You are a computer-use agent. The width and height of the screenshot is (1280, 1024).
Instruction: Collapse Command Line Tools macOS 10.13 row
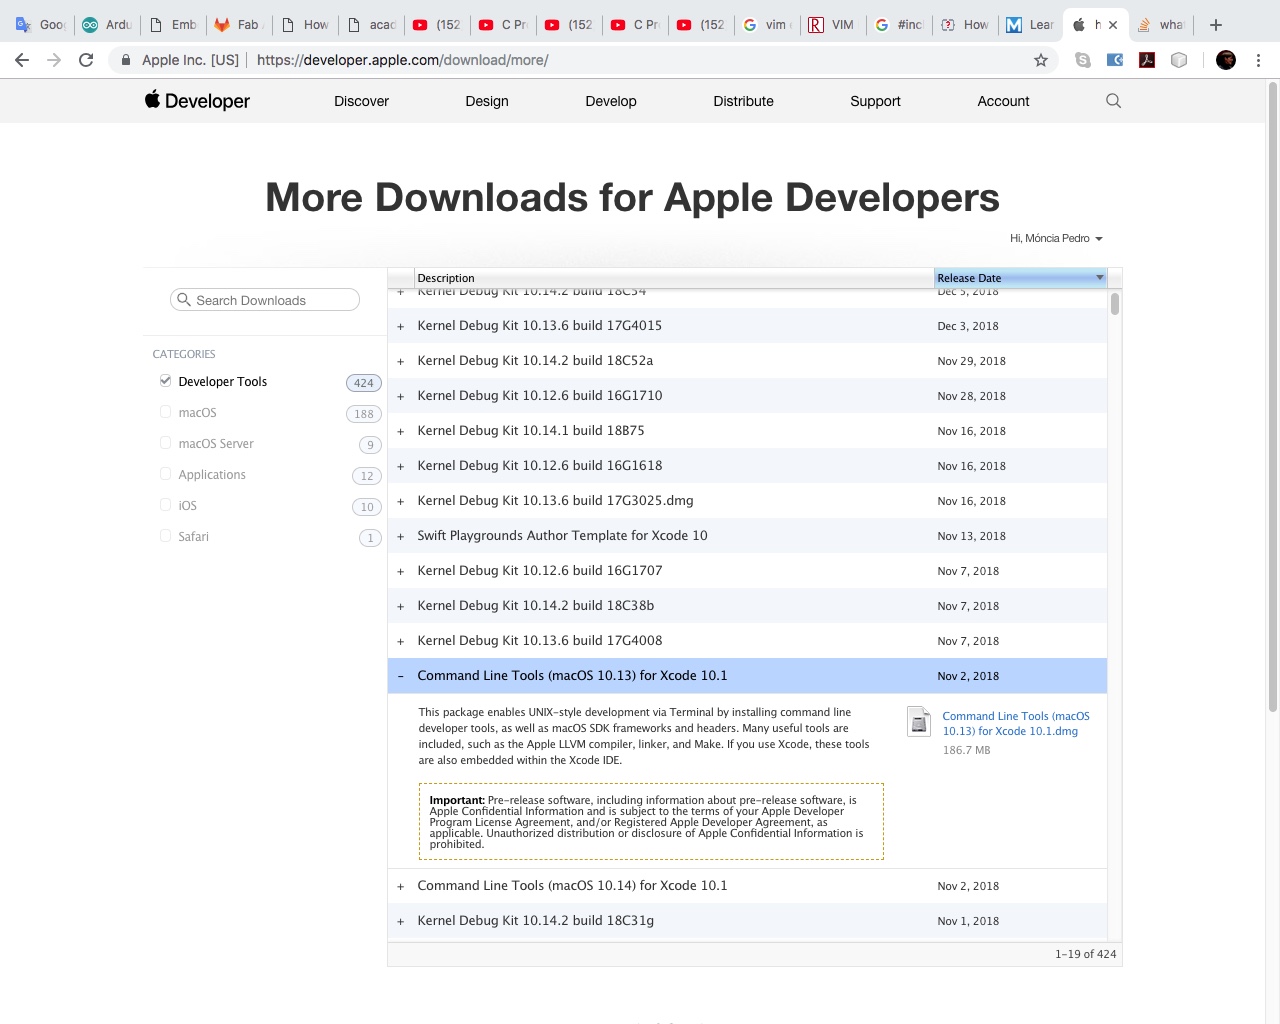pos(401,676)
